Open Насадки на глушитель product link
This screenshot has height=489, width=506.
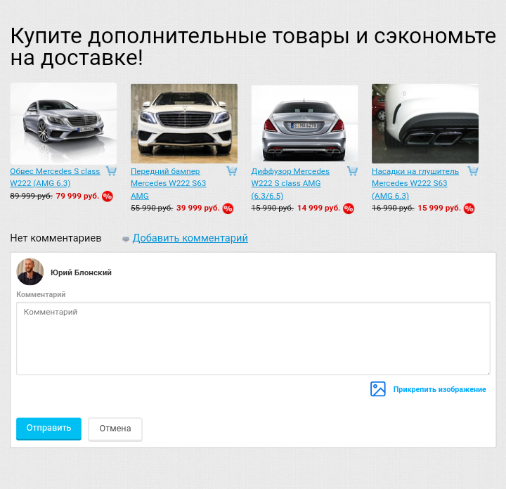click(x=415, y=183)
